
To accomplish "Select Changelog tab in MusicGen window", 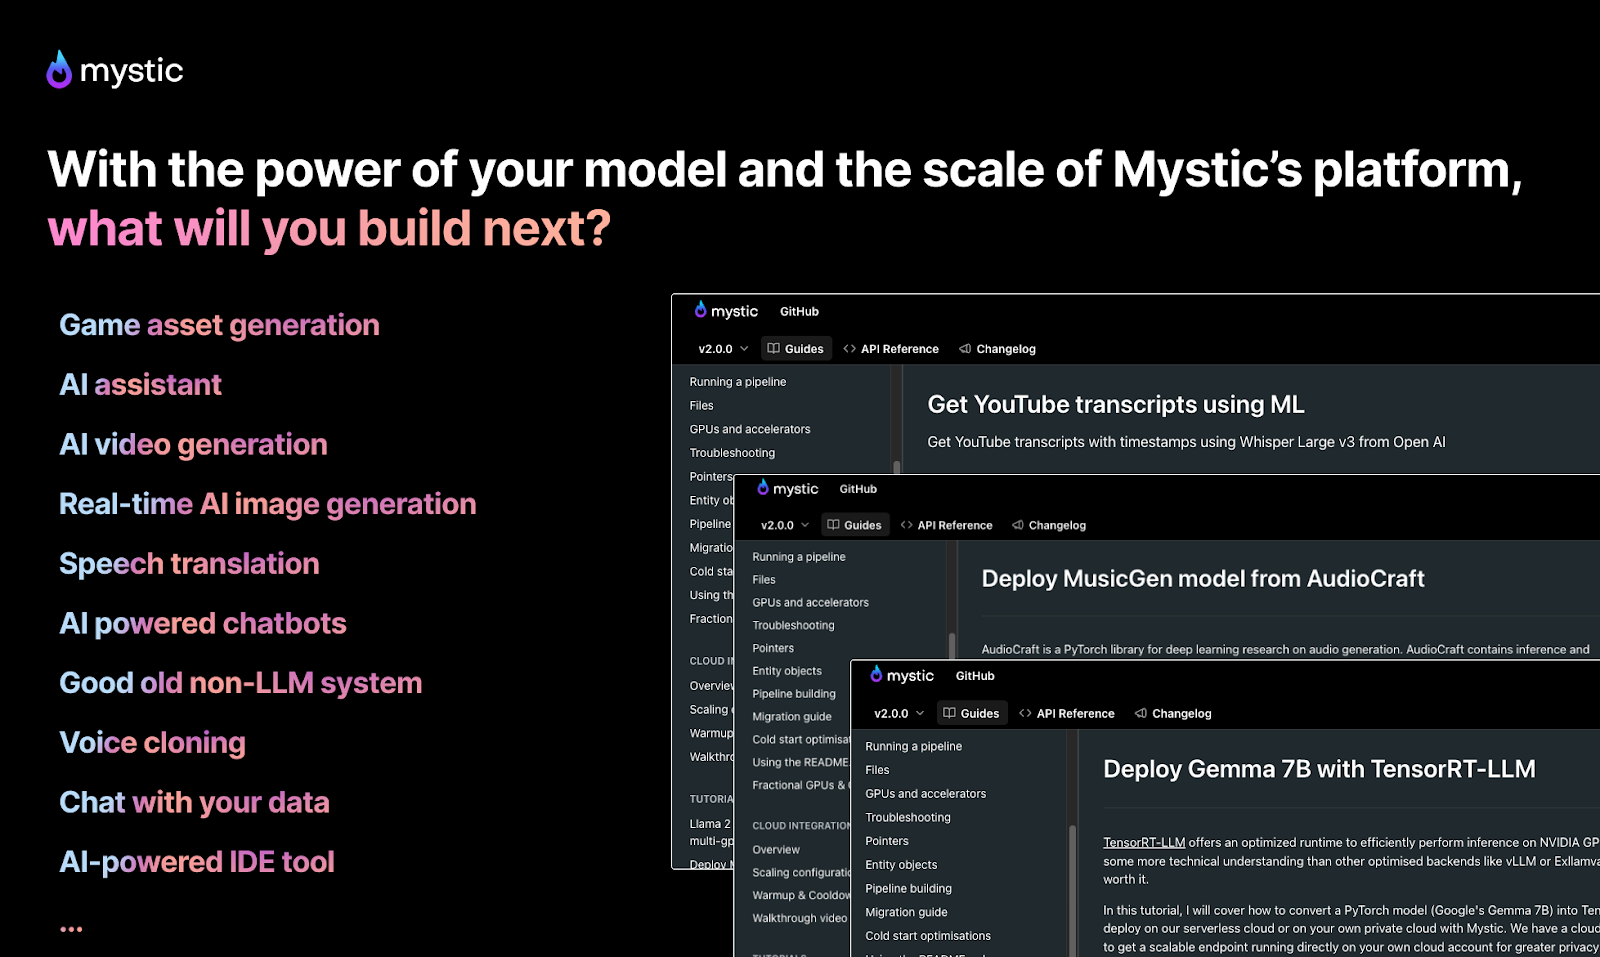I will pyautogui.click(x=1048, y=525).
